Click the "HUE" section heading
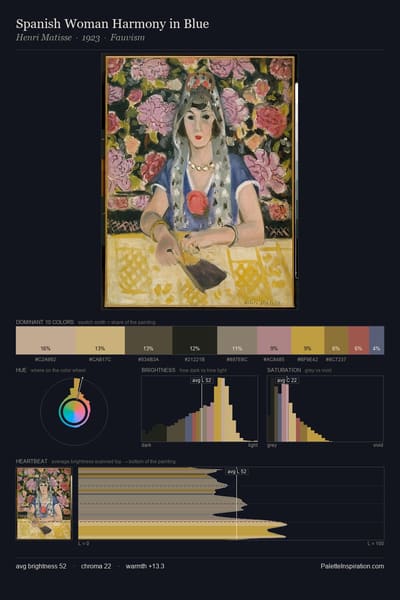This screenshot has width=400, height=600. click(21, 370)
